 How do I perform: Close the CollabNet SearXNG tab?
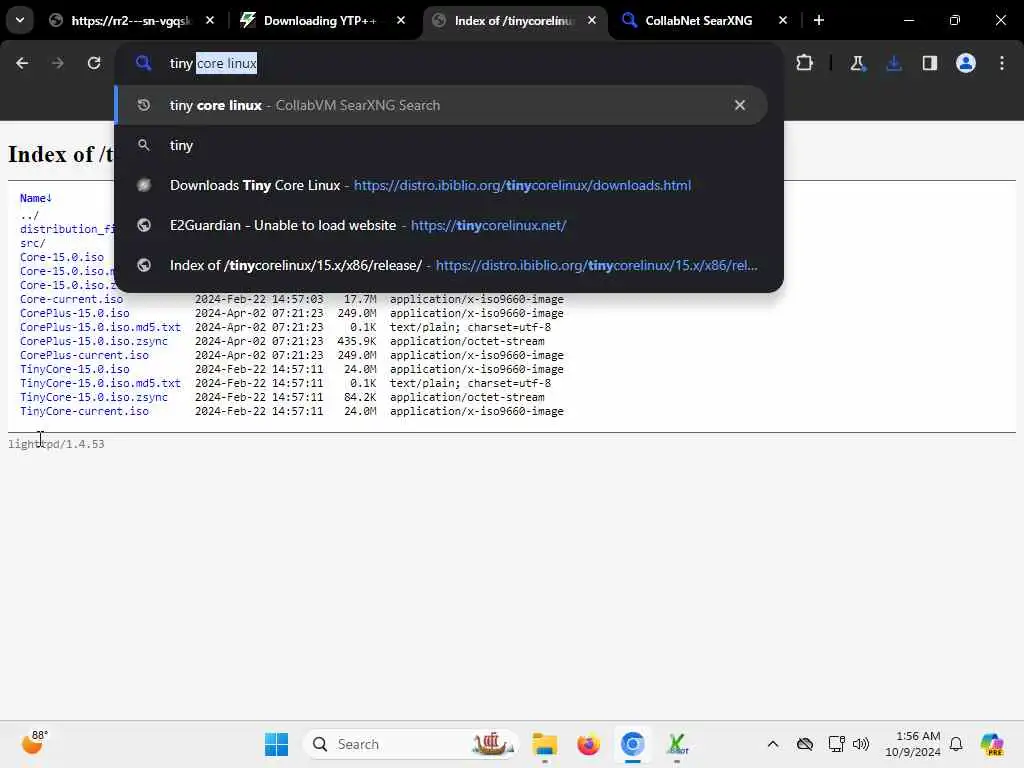(783, 20)
